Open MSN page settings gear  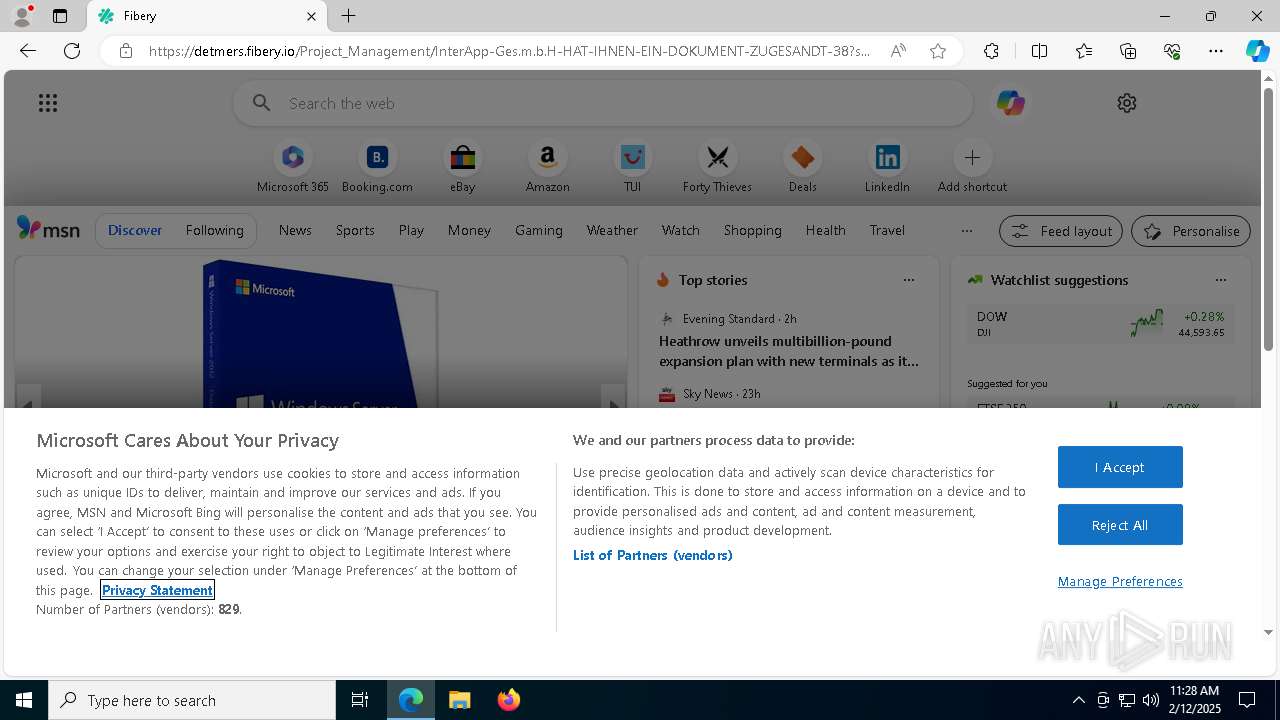point(1127,103)
